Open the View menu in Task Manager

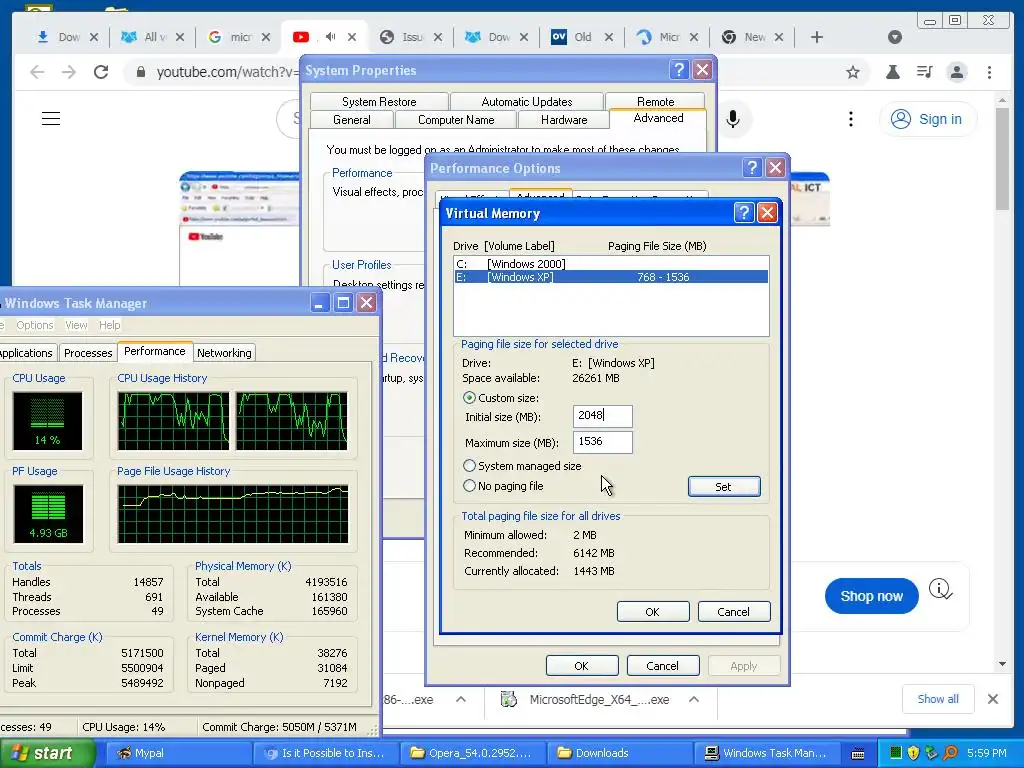coord(76,325)
